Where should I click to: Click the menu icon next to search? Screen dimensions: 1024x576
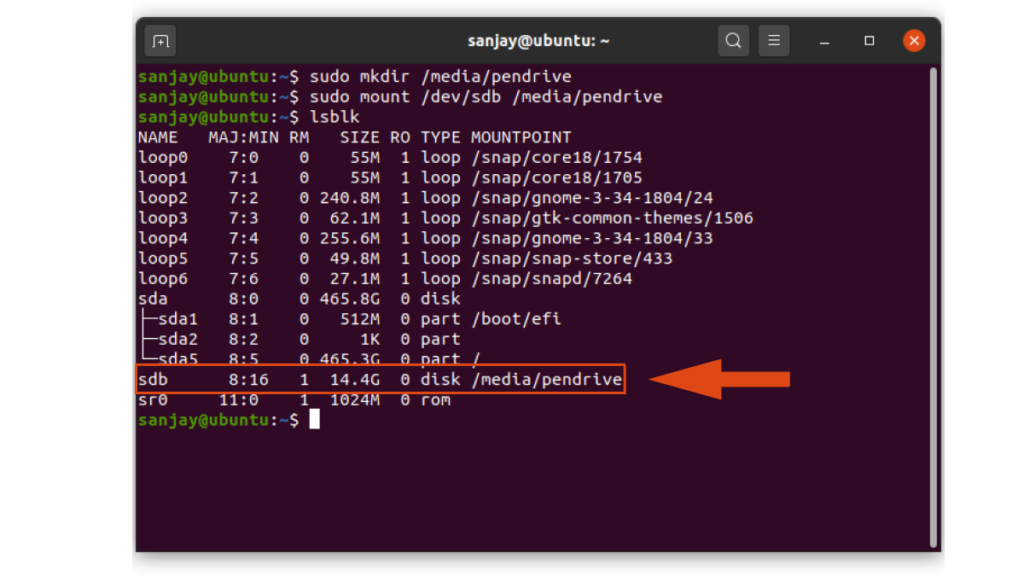tap(775, 40)
